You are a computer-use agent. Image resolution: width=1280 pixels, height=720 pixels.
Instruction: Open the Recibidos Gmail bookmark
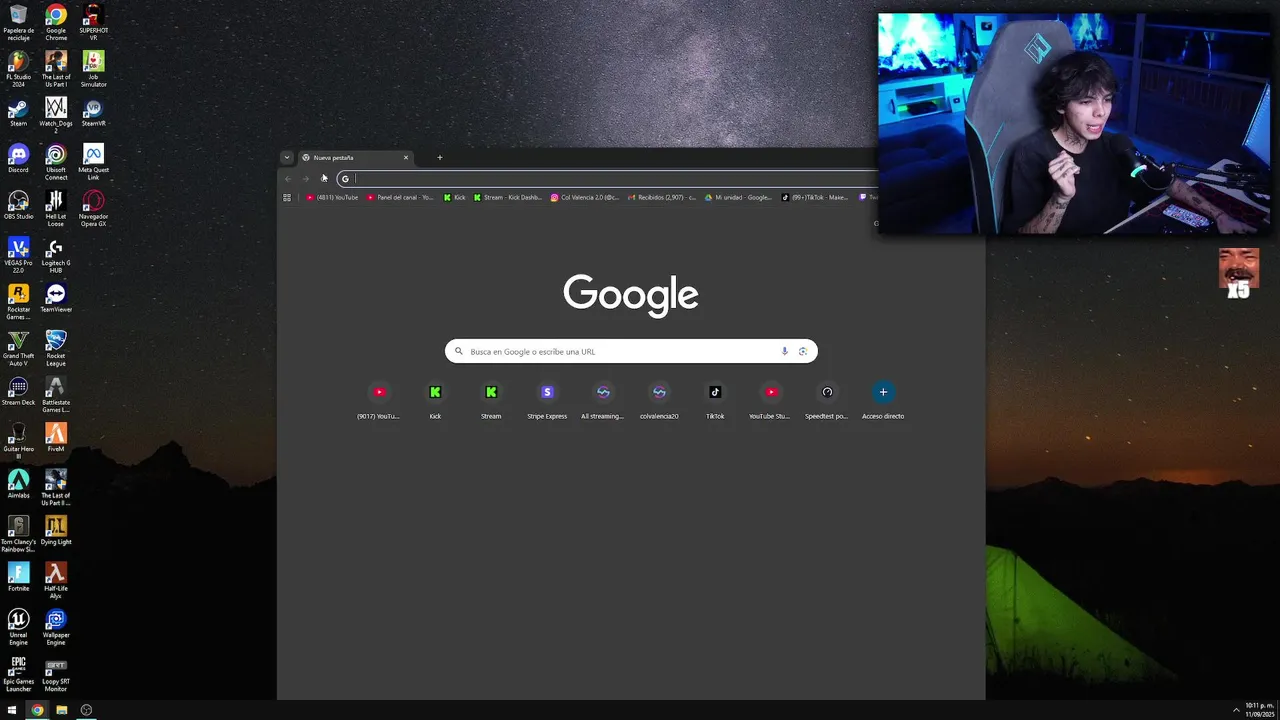(661, 197)
